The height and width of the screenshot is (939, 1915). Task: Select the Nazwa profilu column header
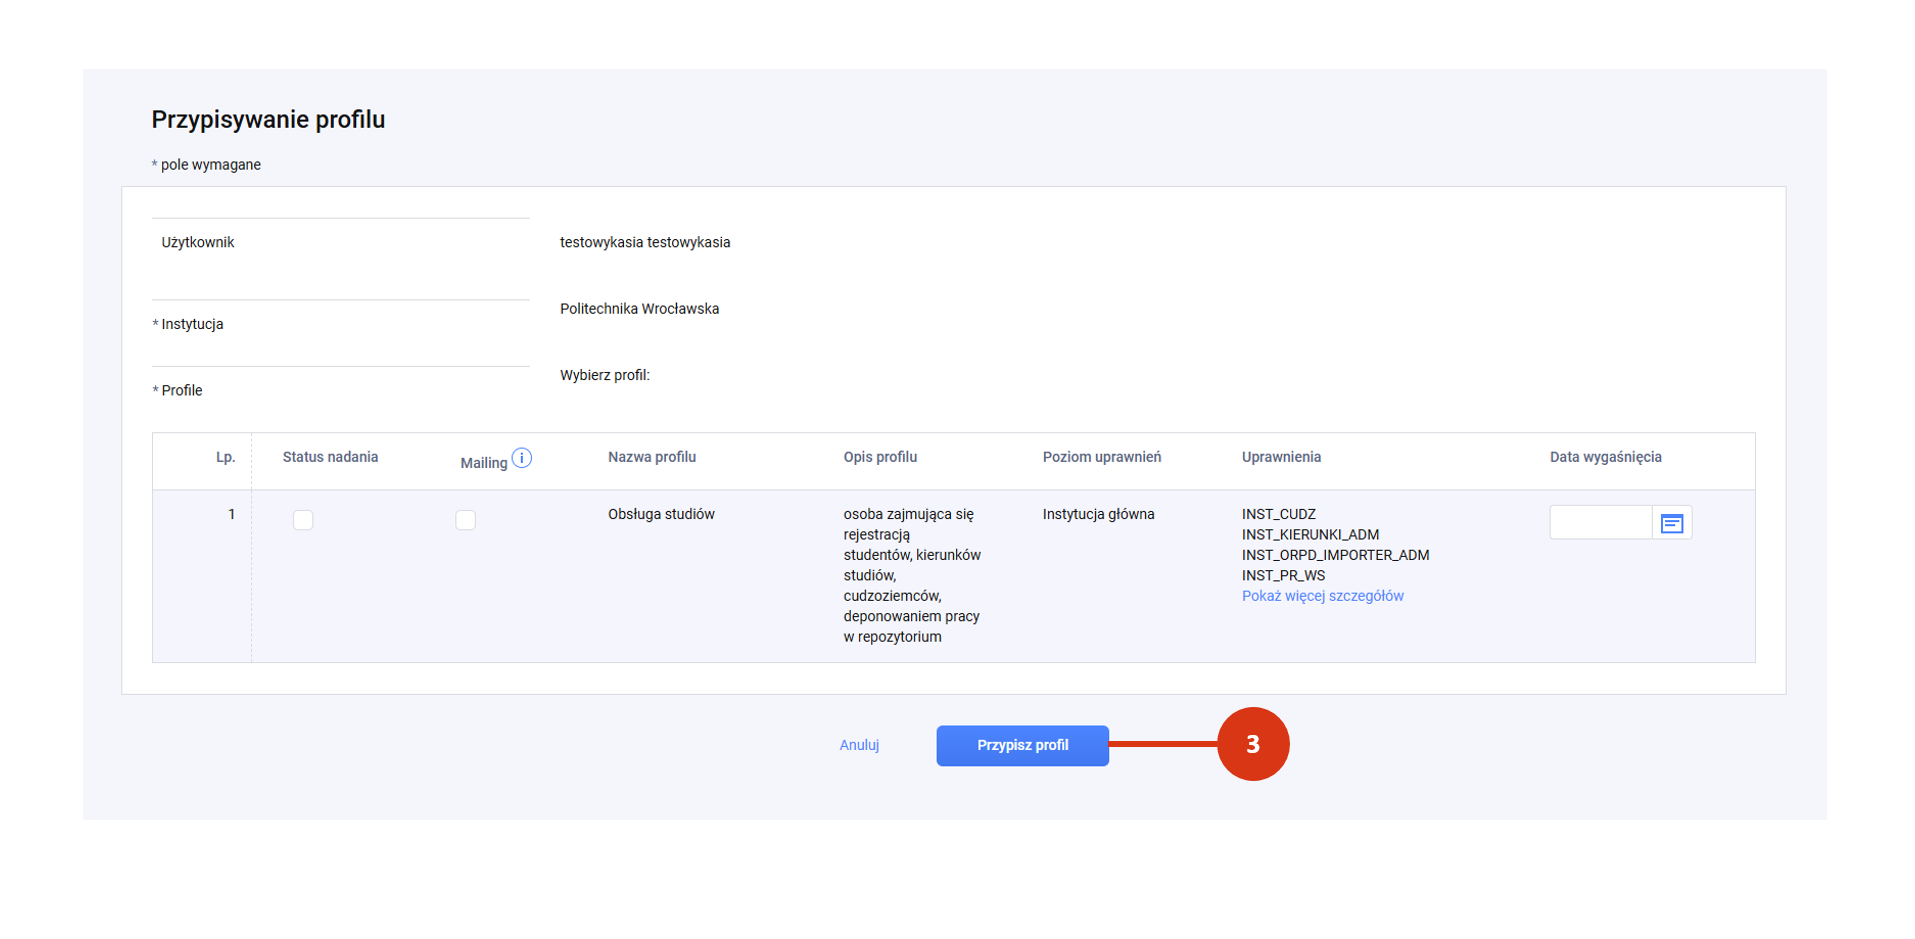pyautogui.click(x=652, y=457)
